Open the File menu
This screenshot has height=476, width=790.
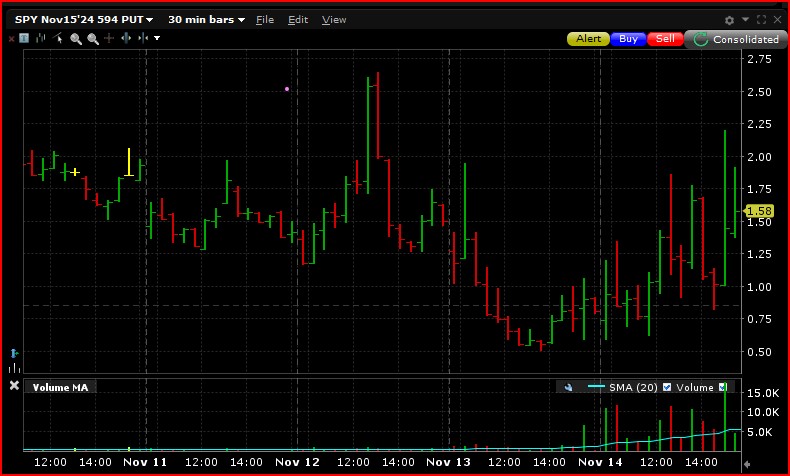point(265,20)
